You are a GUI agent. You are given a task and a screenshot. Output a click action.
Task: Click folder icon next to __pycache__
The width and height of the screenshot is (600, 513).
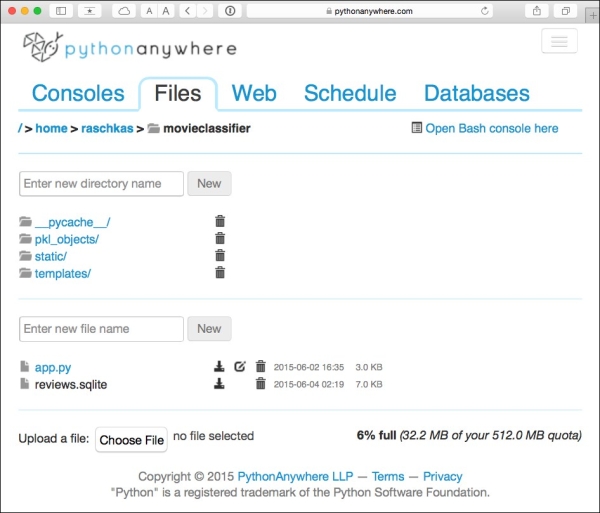(x=25, y=221)
